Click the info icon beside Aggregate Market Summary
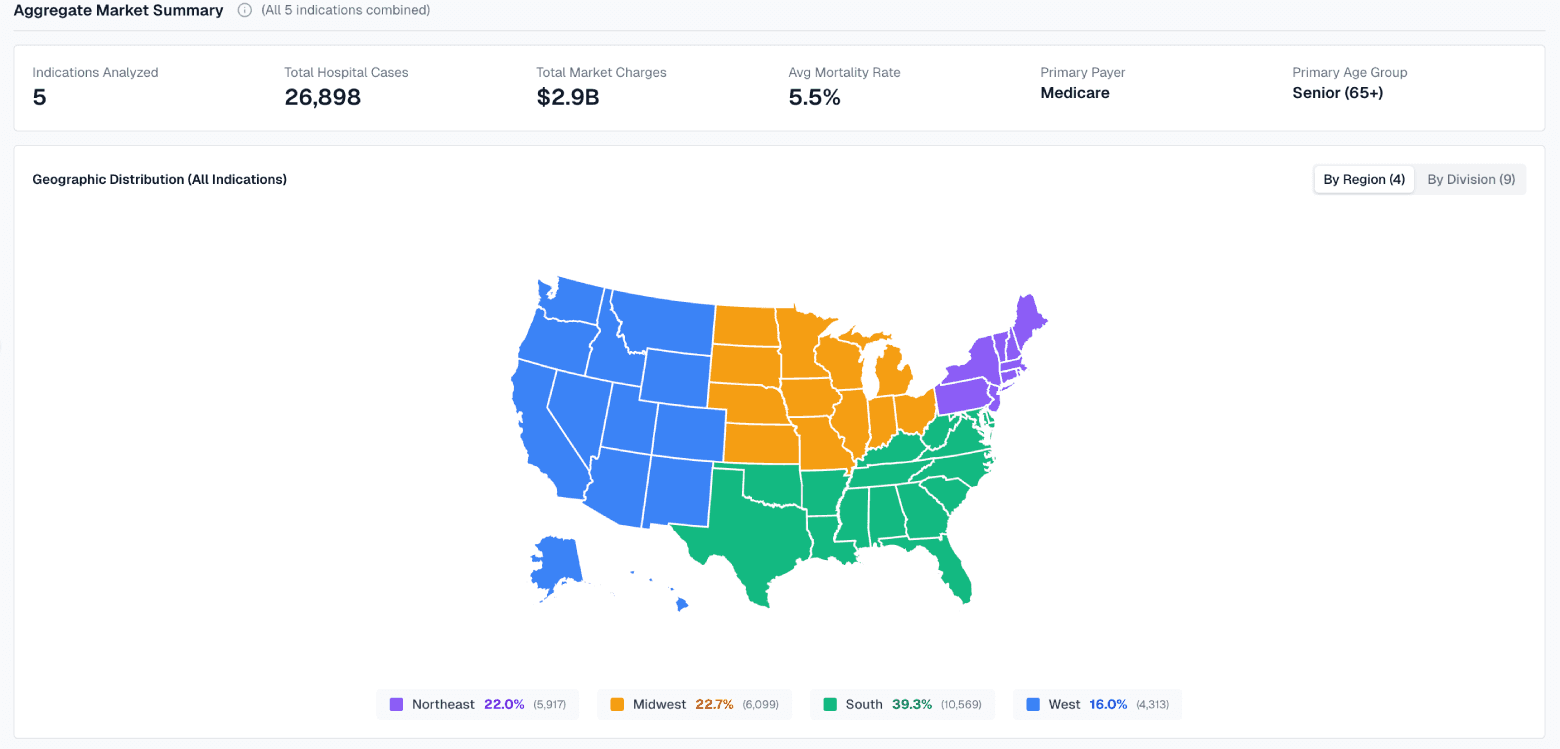 [x=243, y=10]
